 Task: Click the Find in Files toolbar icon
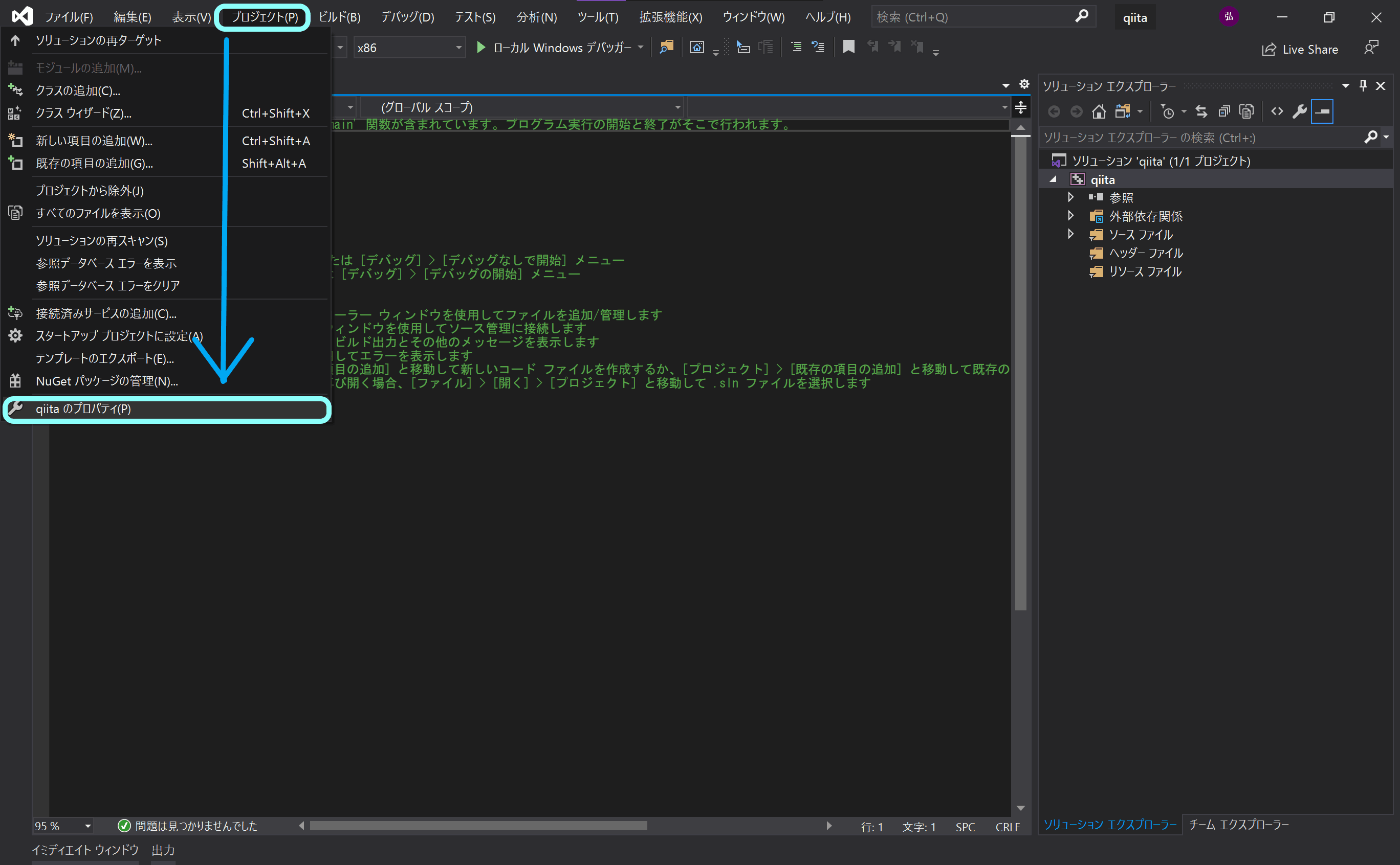click(667, 47)
